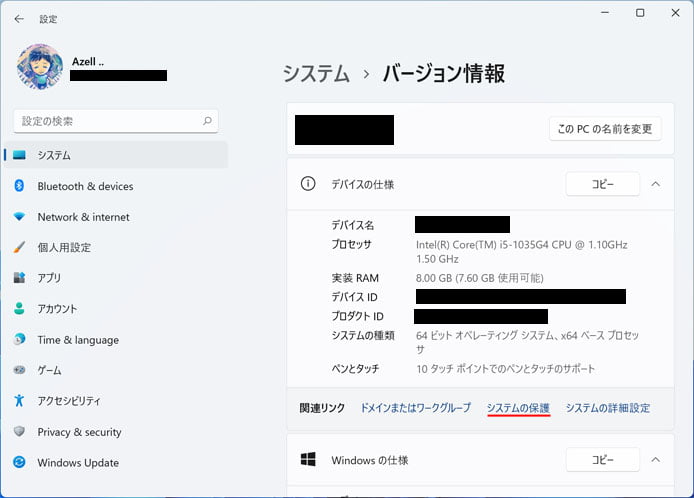Click the Windows Update sync icon
694x498 pixels.
(x=19, y=462)
